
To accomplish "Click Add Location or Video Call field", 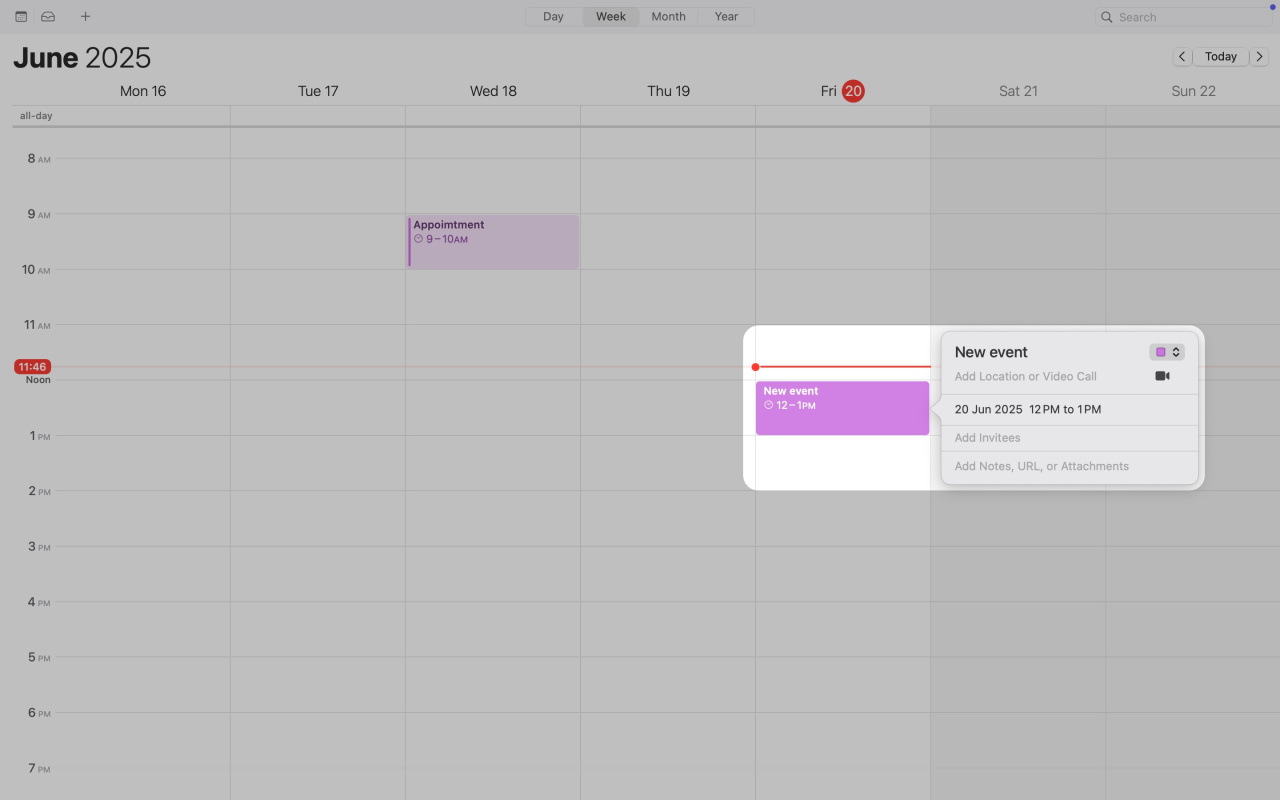I will pyautogui.click(x=1025, y=377).
